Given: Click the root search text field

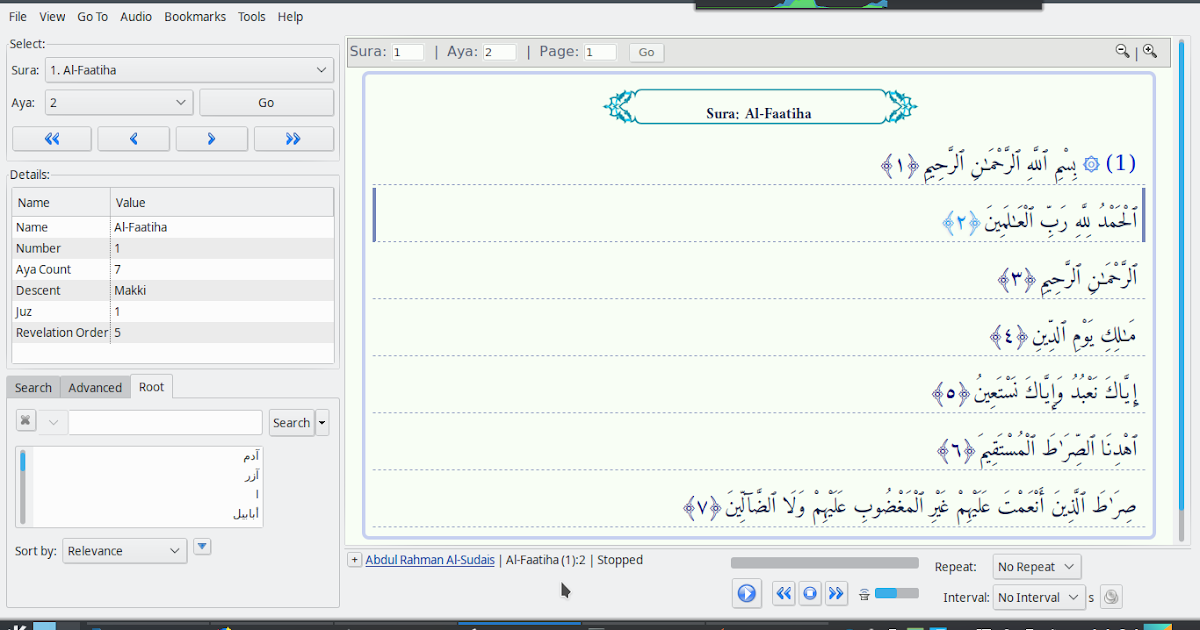Looking at the screenshot, I should [165, 422].
